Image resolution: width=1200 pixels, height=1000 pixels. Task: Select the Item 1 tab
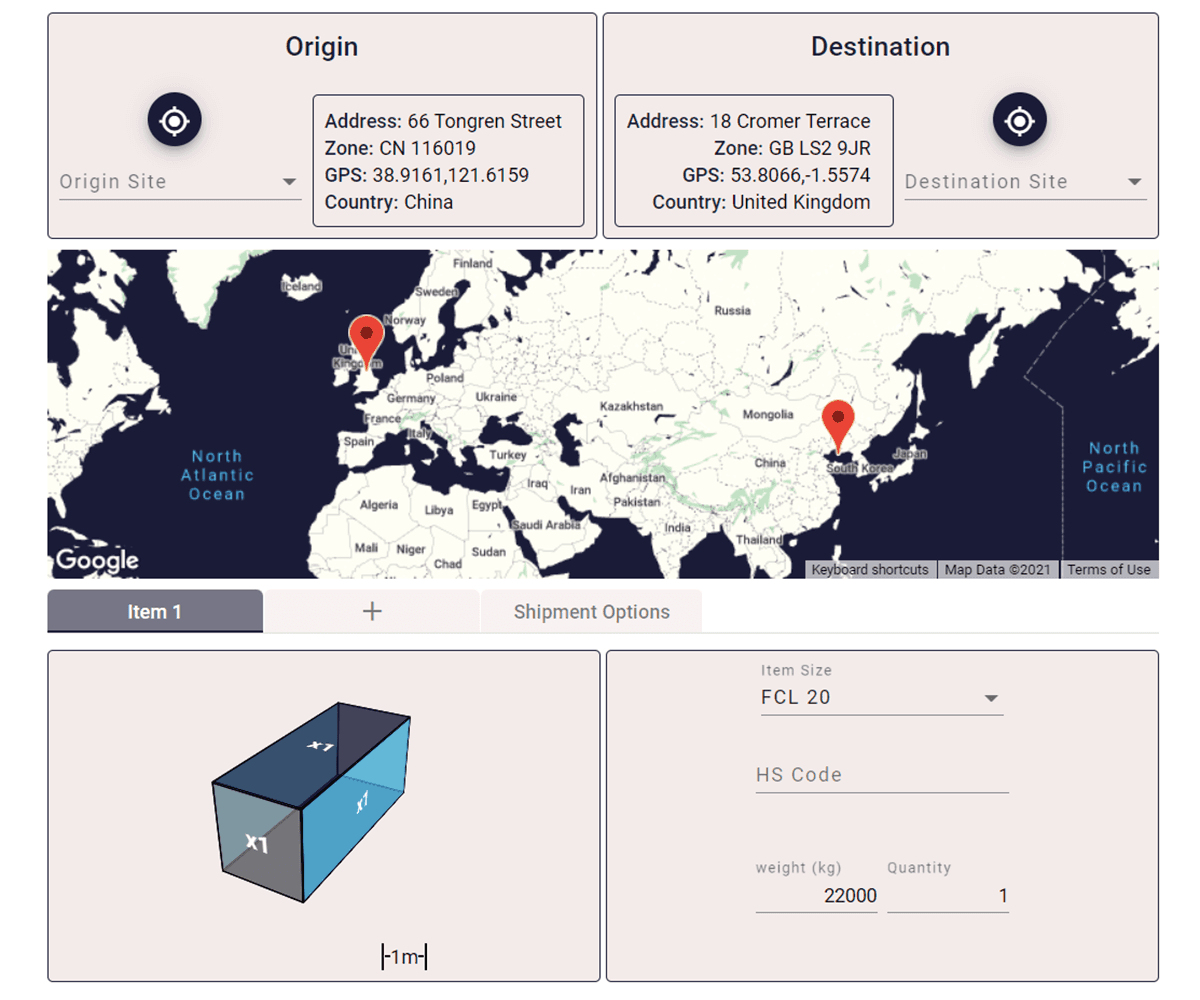pyautogui.click(x=155, y=612)
